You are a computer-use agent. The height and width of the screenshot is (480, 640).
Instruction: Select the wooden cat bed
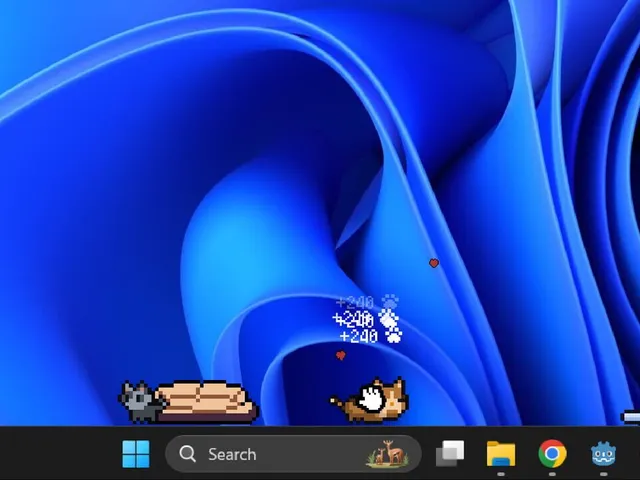[206, 401]
